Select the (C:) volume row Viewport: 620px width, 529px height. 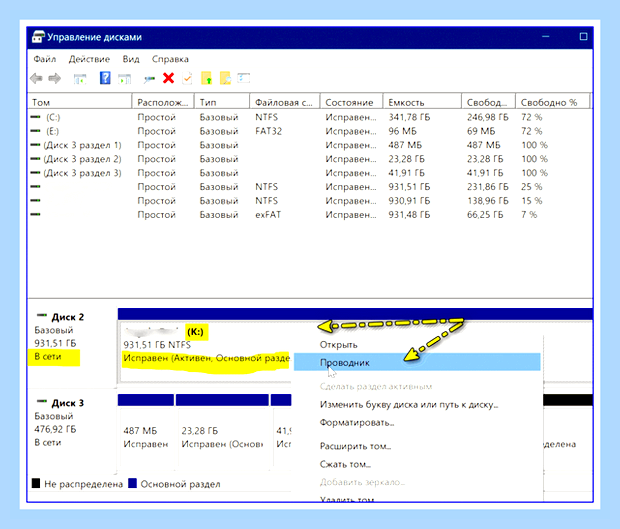[310, 117]
